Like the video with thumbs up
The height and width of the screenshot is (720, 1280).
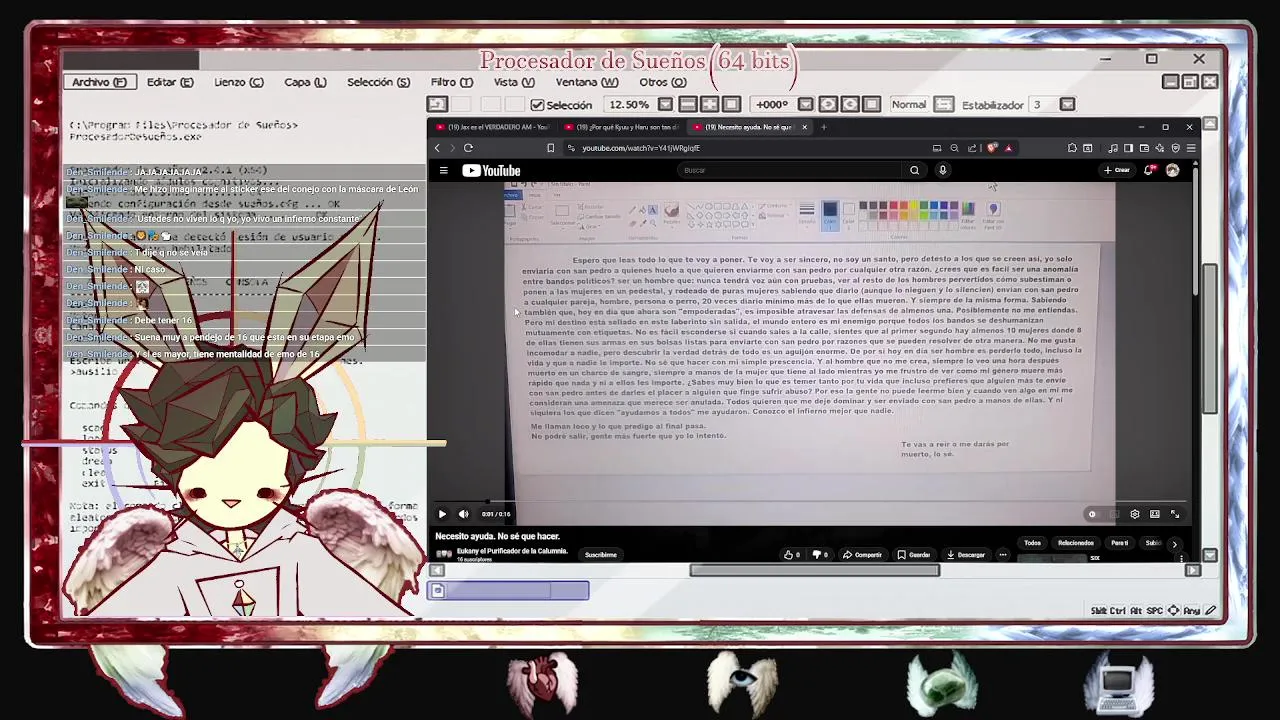[x=791, y=555]
